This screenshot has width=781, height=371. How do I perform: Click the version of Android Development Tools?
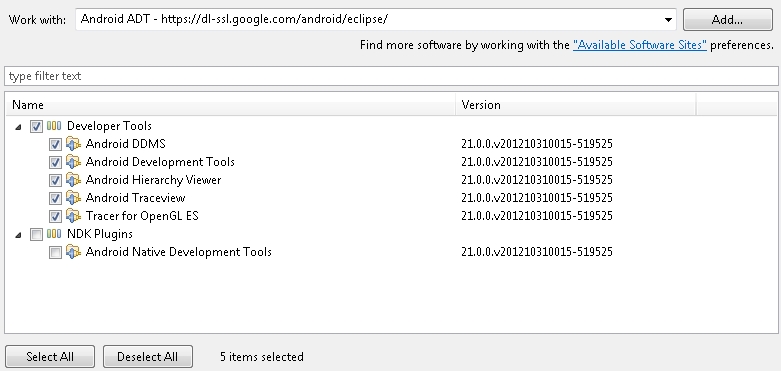[x=537, y=162]
